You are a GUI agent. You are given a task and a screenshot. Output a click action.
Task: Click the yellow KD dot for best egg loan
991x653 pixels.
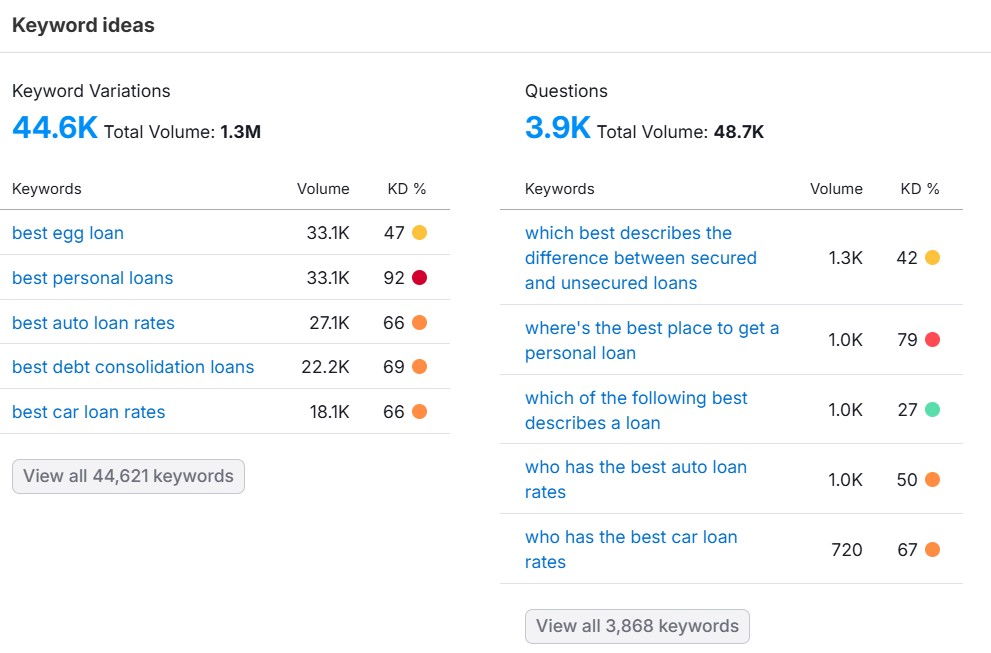point(419,233)
